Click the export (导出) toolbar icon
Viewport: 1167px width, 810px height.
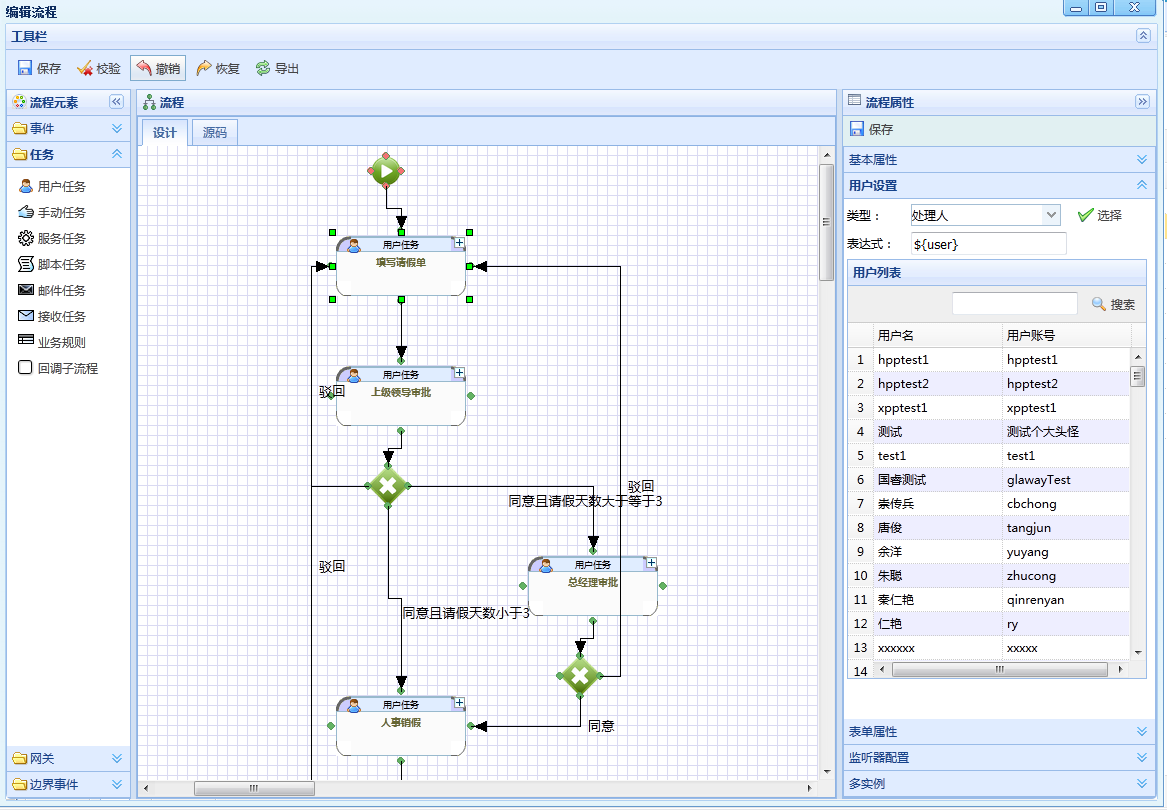[263, 69]
